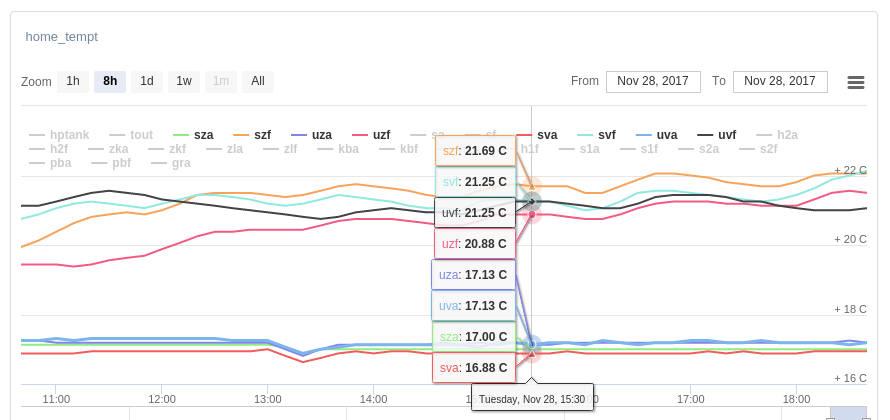Hide the szf series
The width and height of the screenshot is (890, 420).
pos(253,135)
